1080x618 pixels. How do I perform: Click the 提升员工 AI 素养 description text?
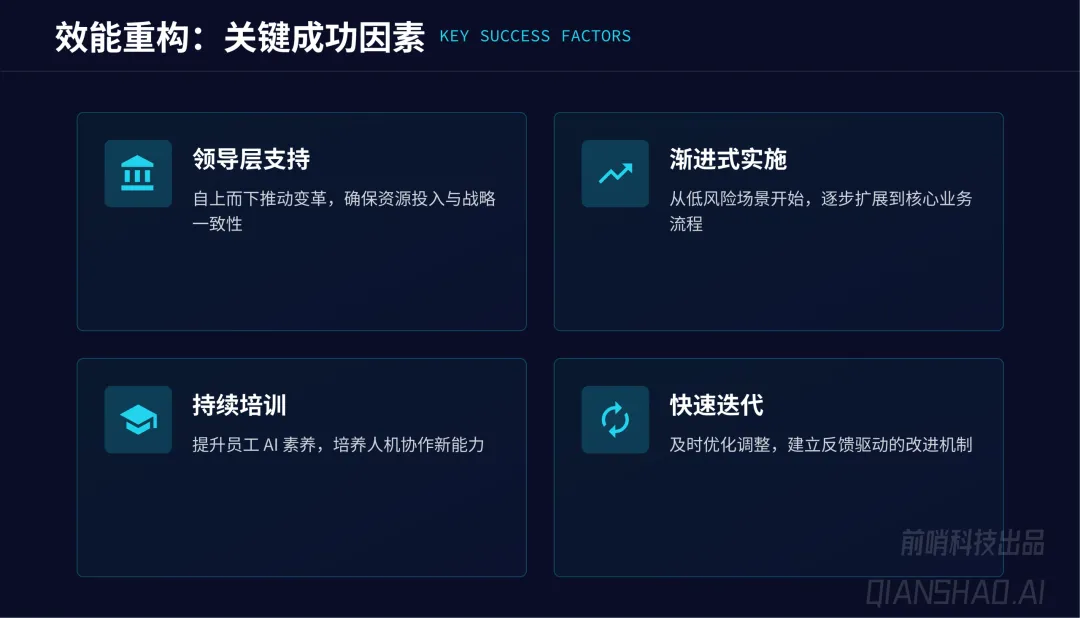(x=338, y=444)
